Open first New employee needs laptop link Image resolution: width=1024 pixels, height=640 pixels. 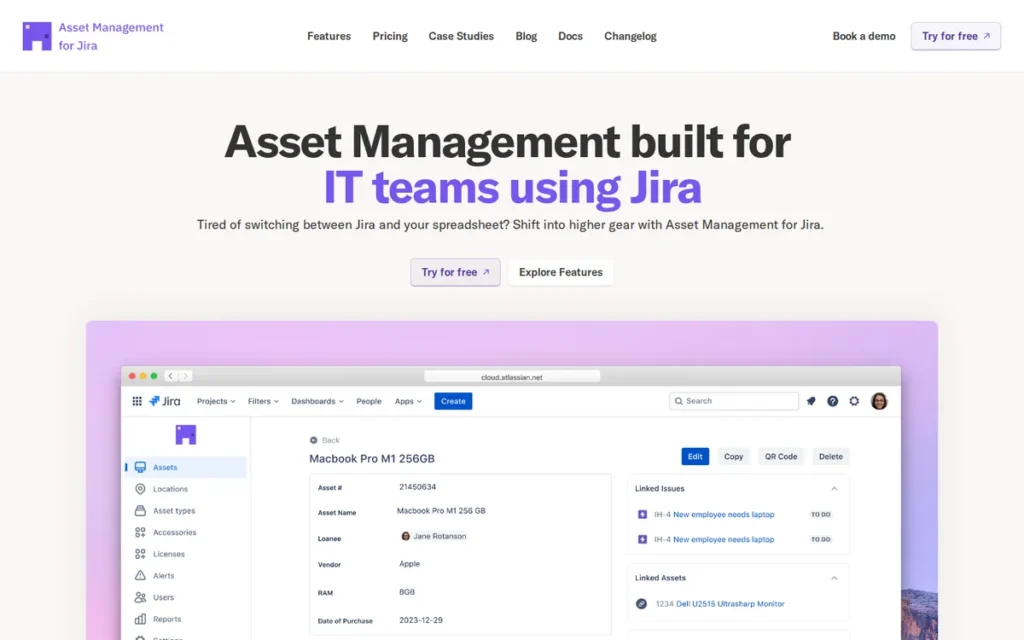724,515
